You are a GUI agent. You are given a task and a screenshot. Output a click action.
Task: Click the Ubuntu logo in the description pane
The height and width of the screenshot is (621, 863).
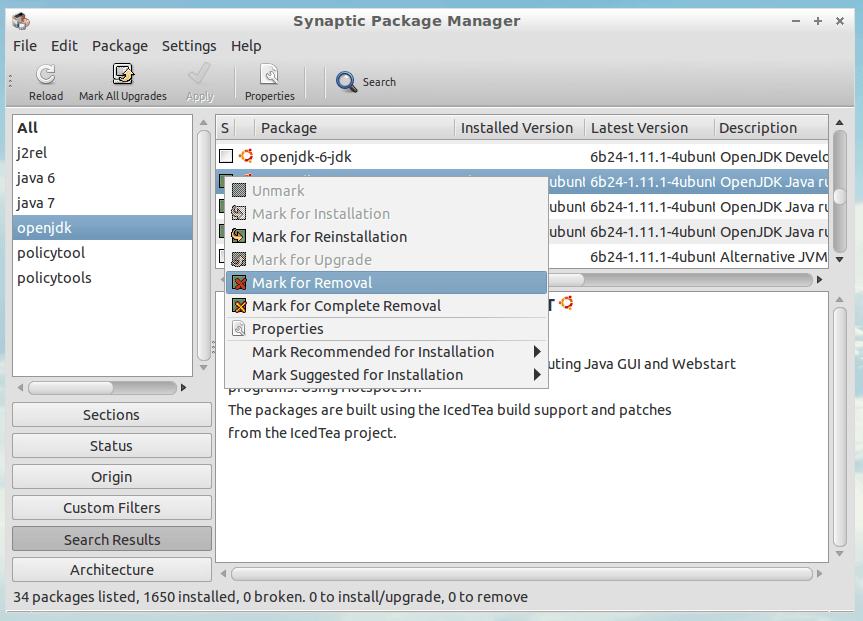coord(566,303)
